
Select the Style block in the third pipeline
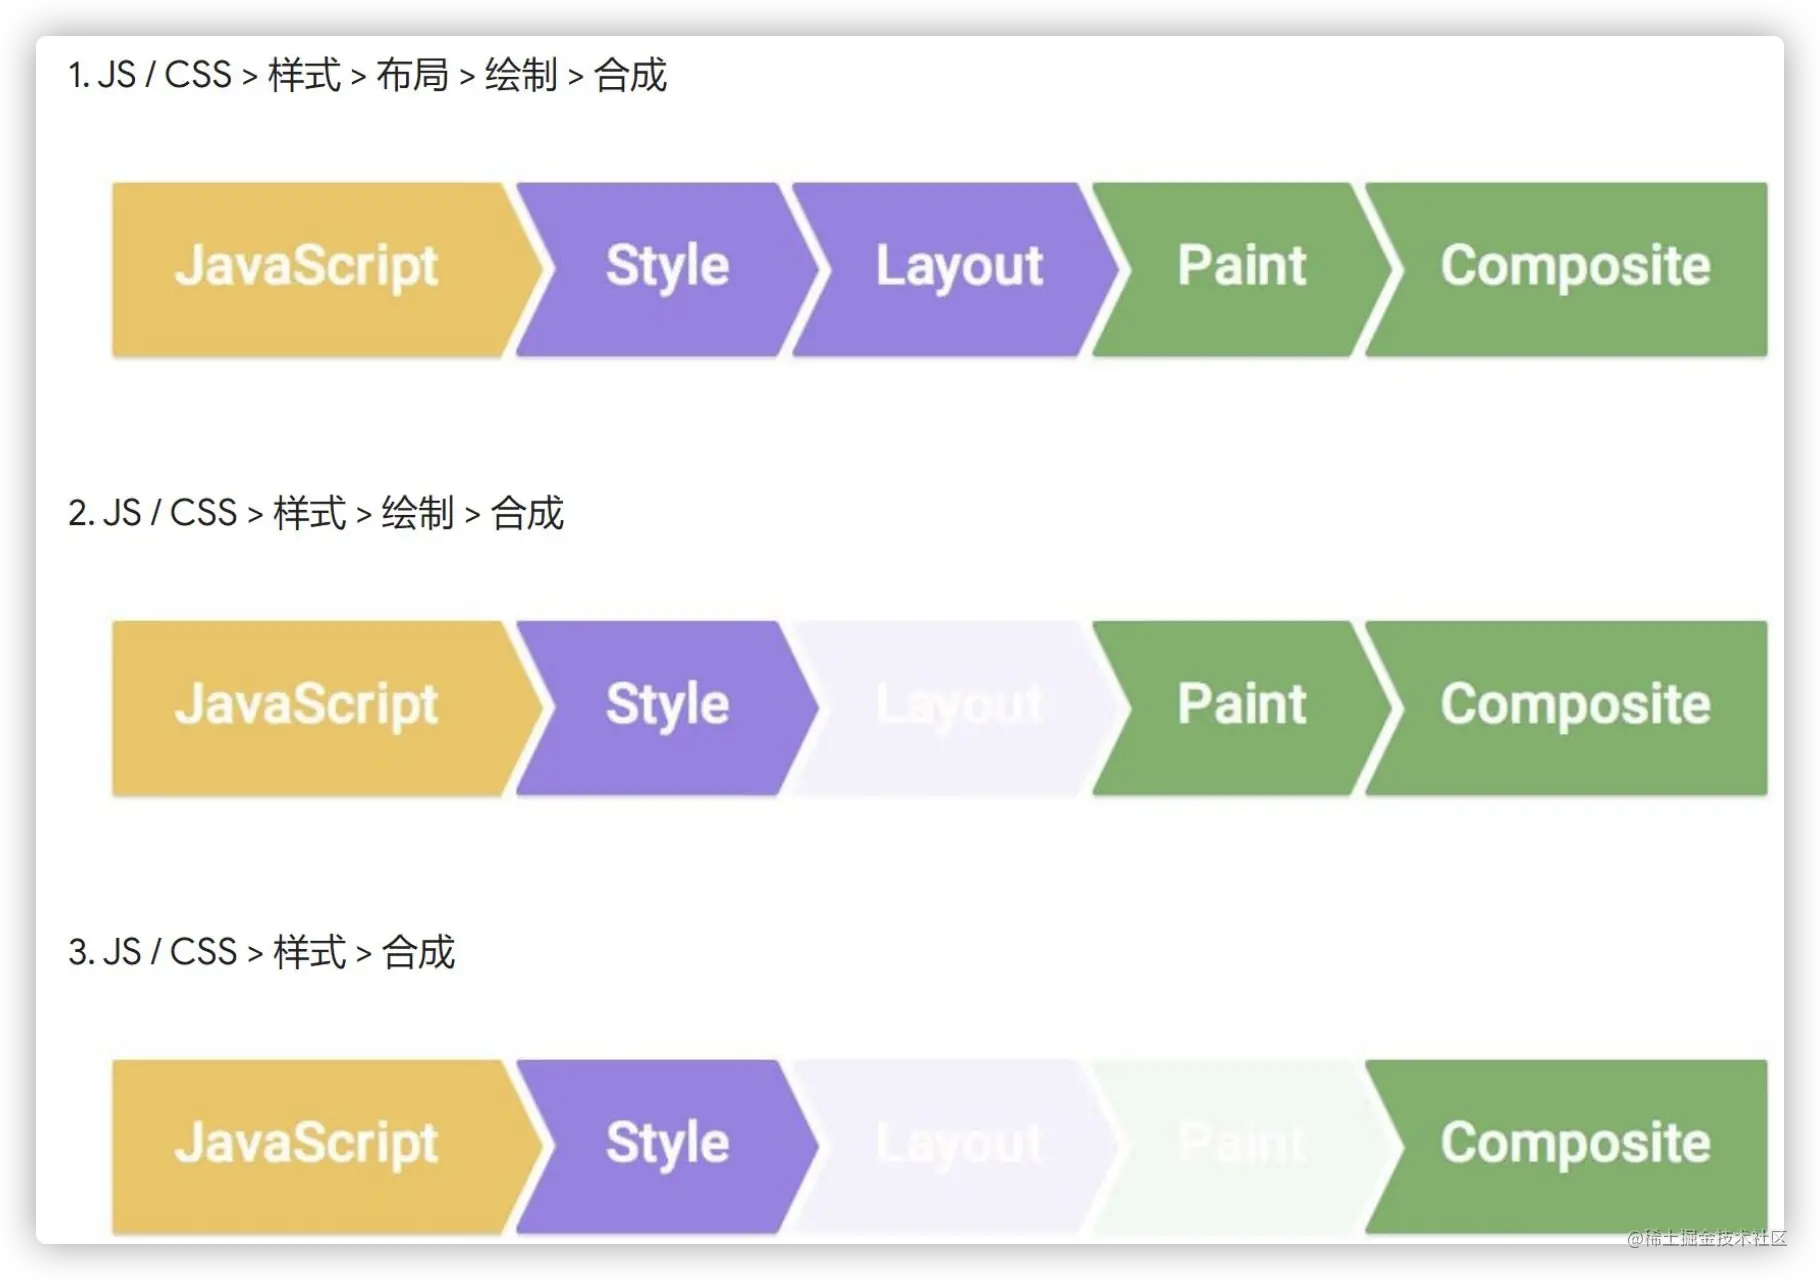click(x=667, y=1147)
